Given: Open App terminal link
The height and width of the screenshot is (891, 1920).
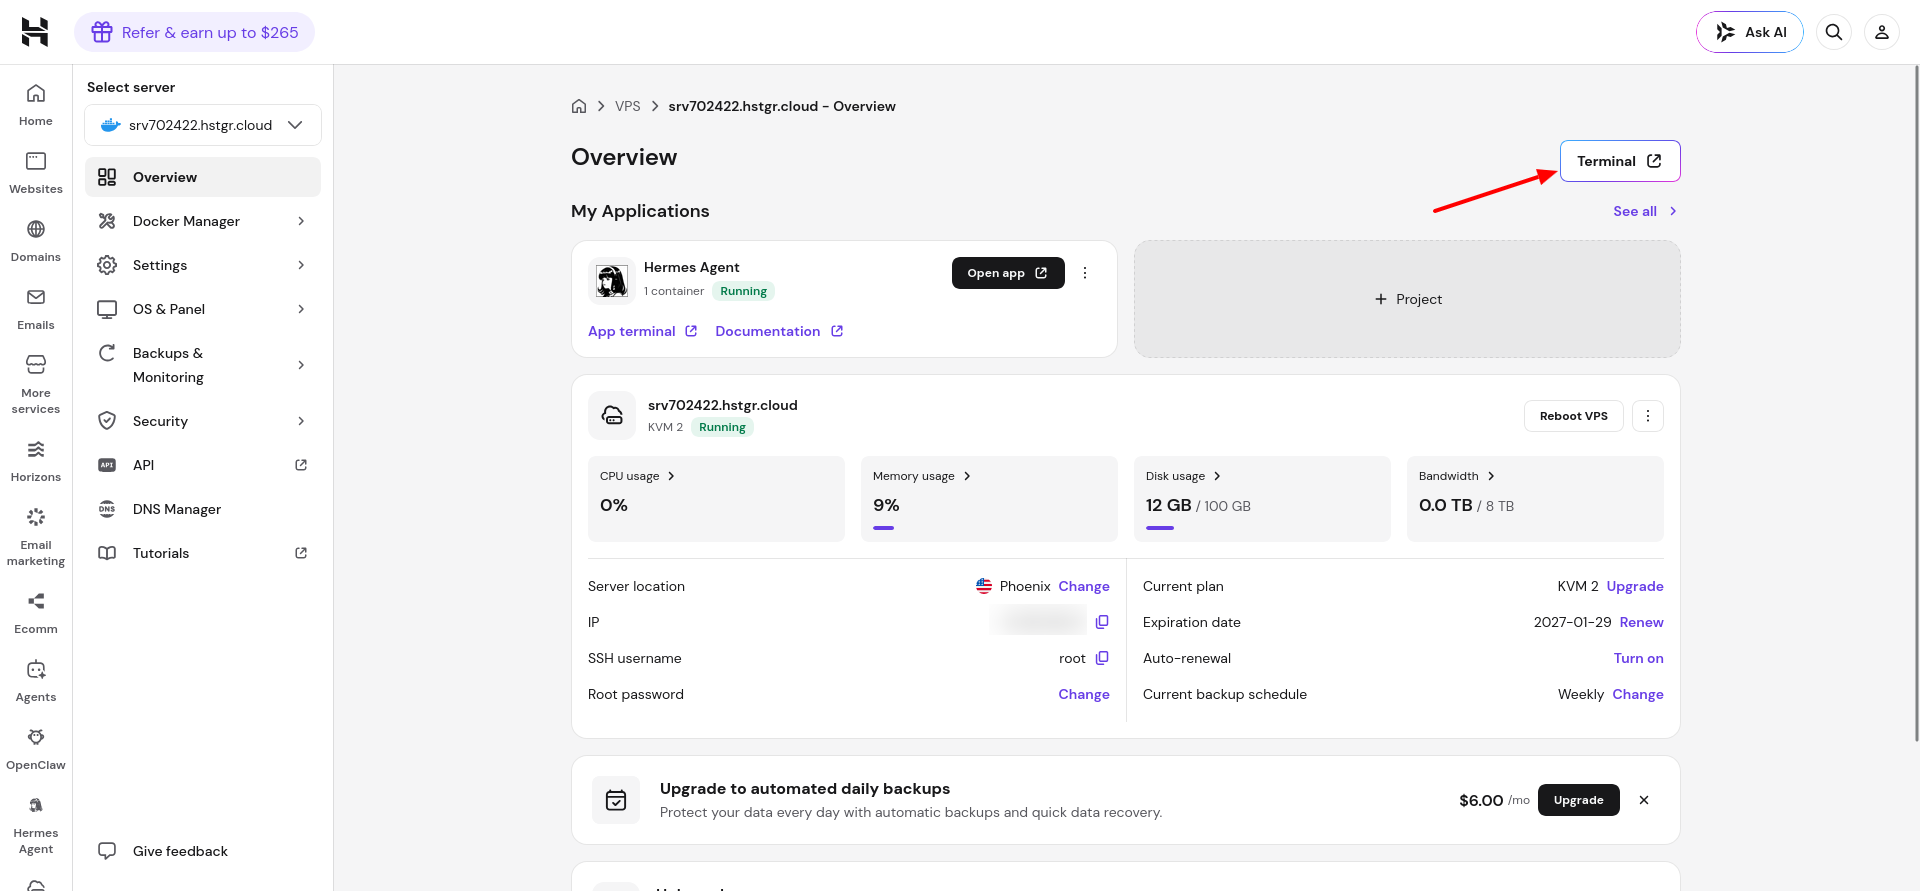Looking at the screenshot, I should tap(642, 331).
